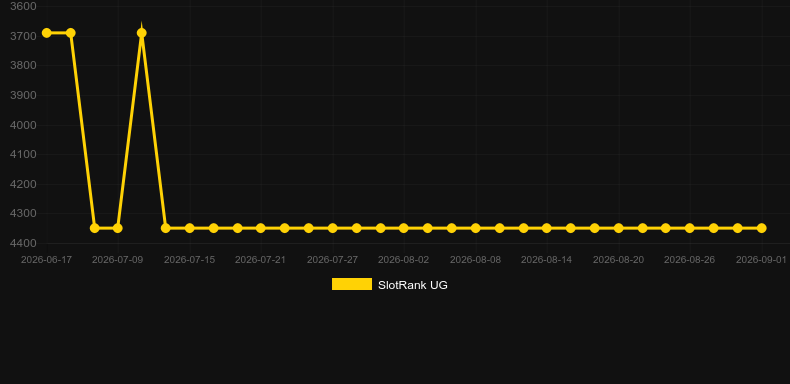The image size is (790, 384).
Task: Click the 4300 y-axis label
Action: point(23,214)
